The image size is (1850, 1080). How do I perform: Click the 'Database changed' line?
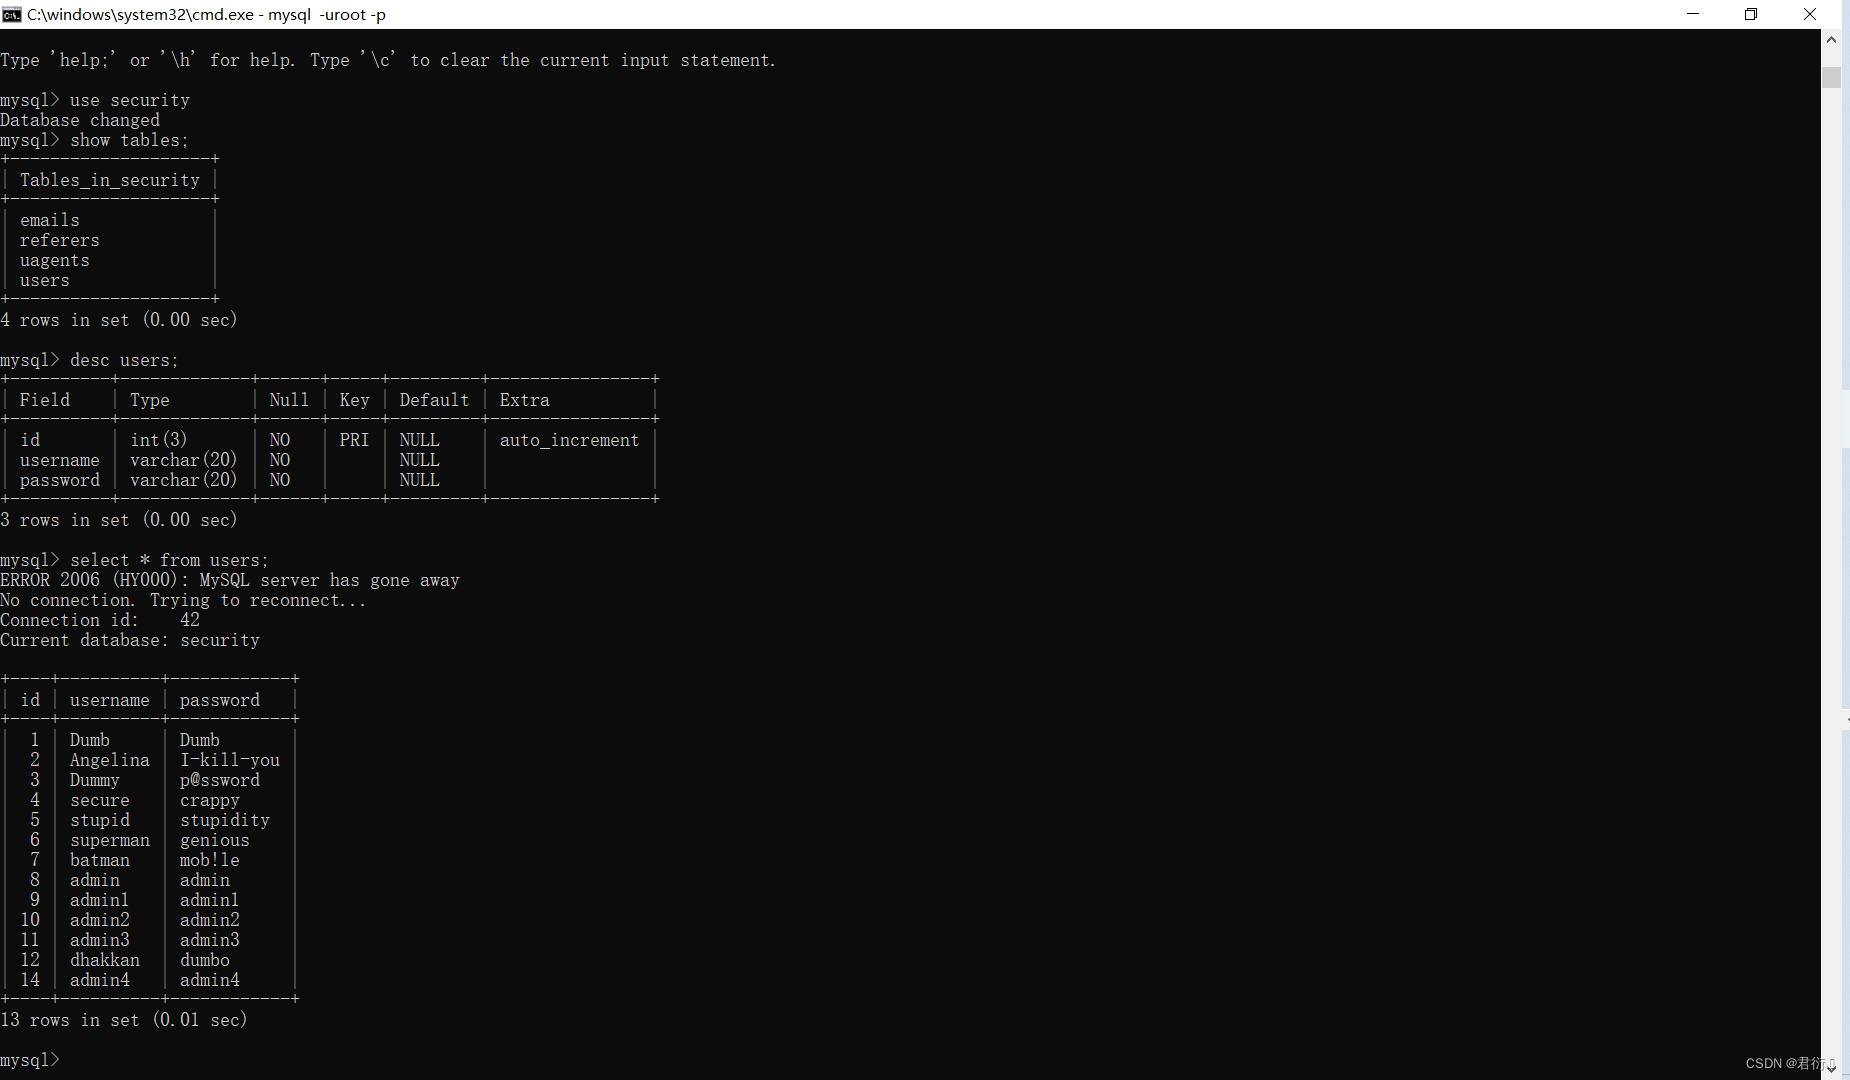click(x=80, y=120)
